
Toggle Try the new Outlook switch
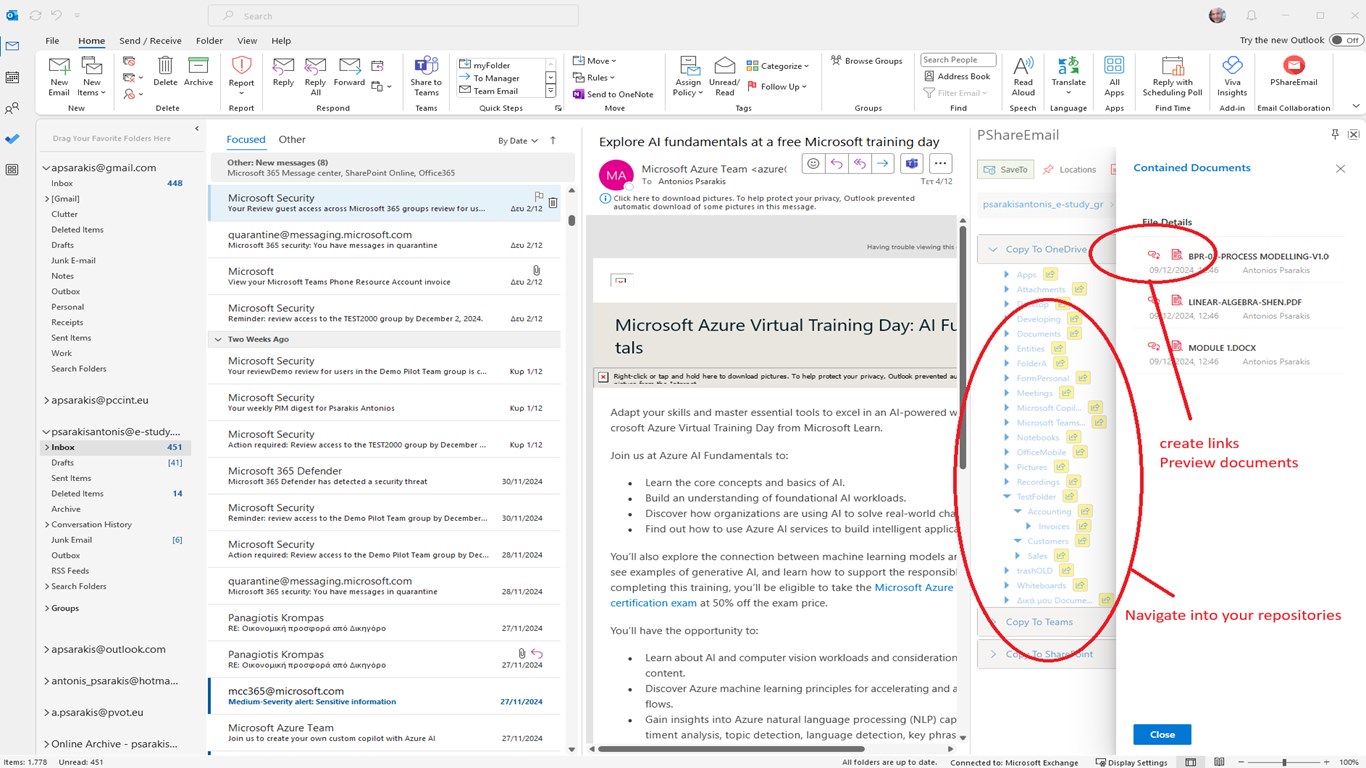[x=1345, y=40]
